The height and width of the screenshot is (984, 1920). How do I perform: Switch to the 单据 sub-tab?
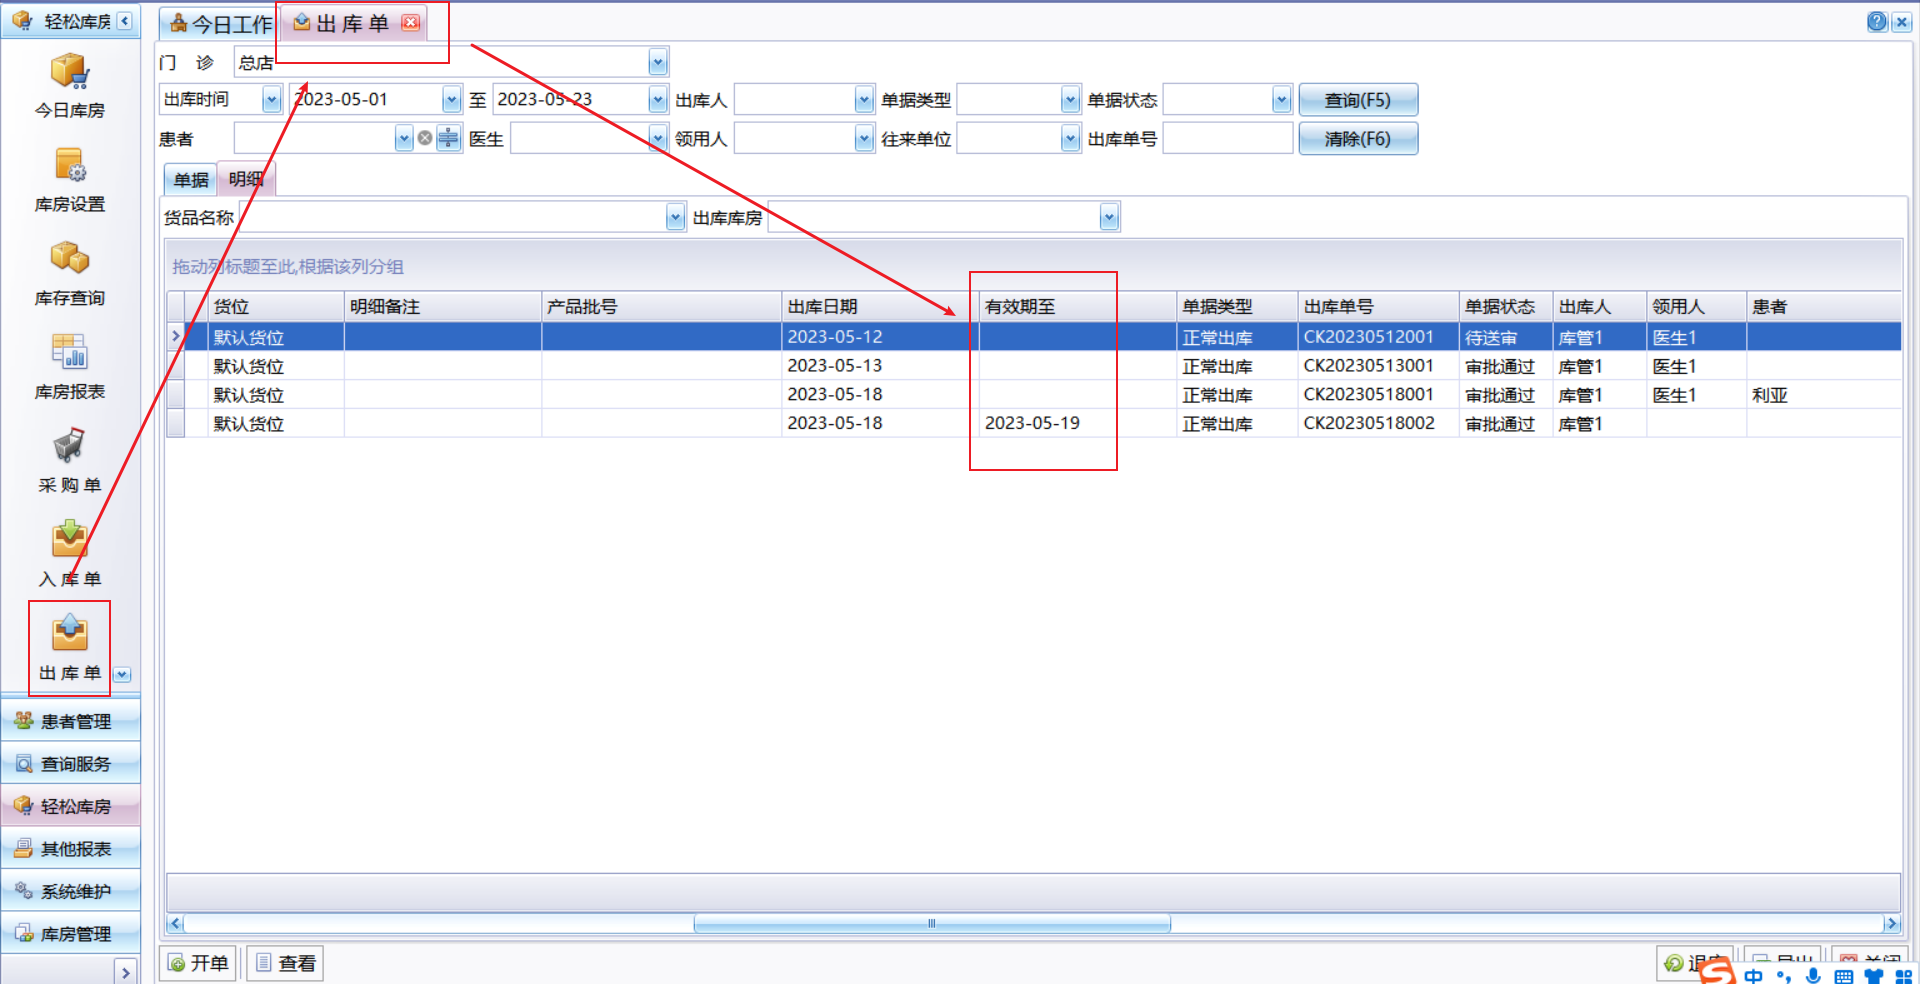click(x=191, y=180)
